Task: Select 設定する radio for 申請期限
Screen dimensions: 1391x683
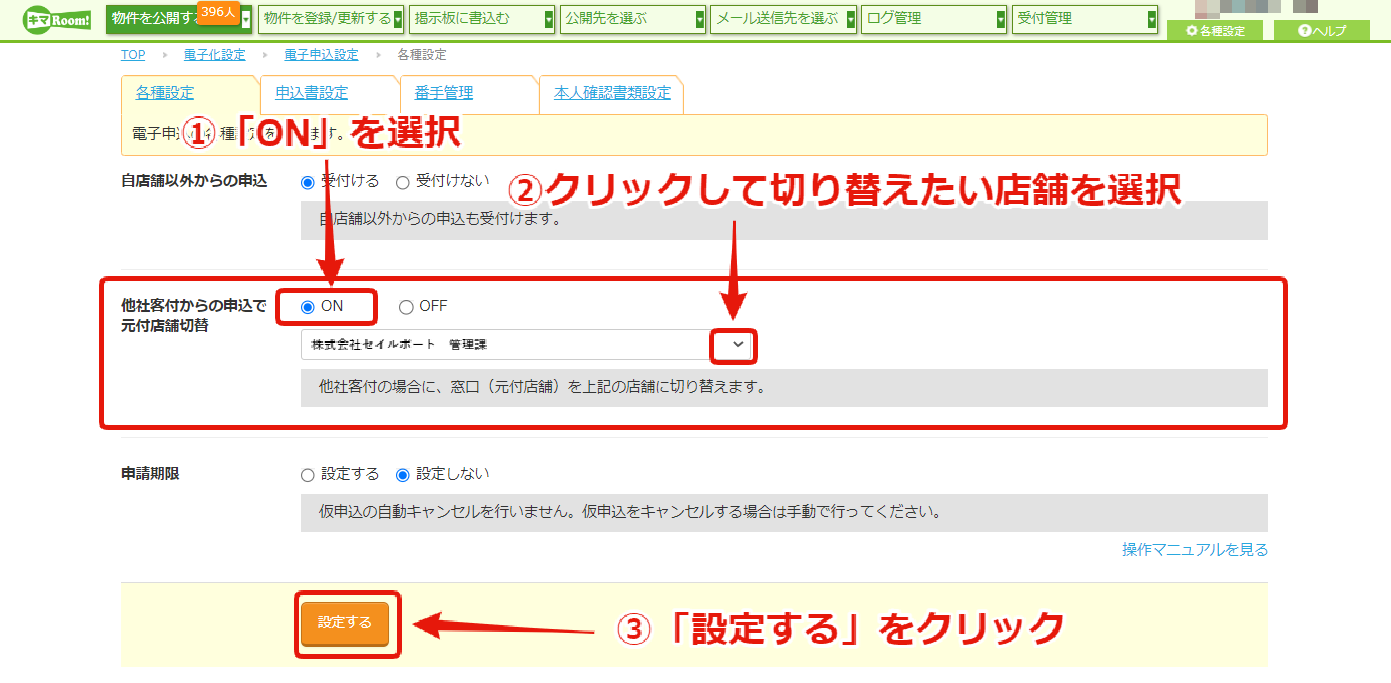Action: point(308,475)
